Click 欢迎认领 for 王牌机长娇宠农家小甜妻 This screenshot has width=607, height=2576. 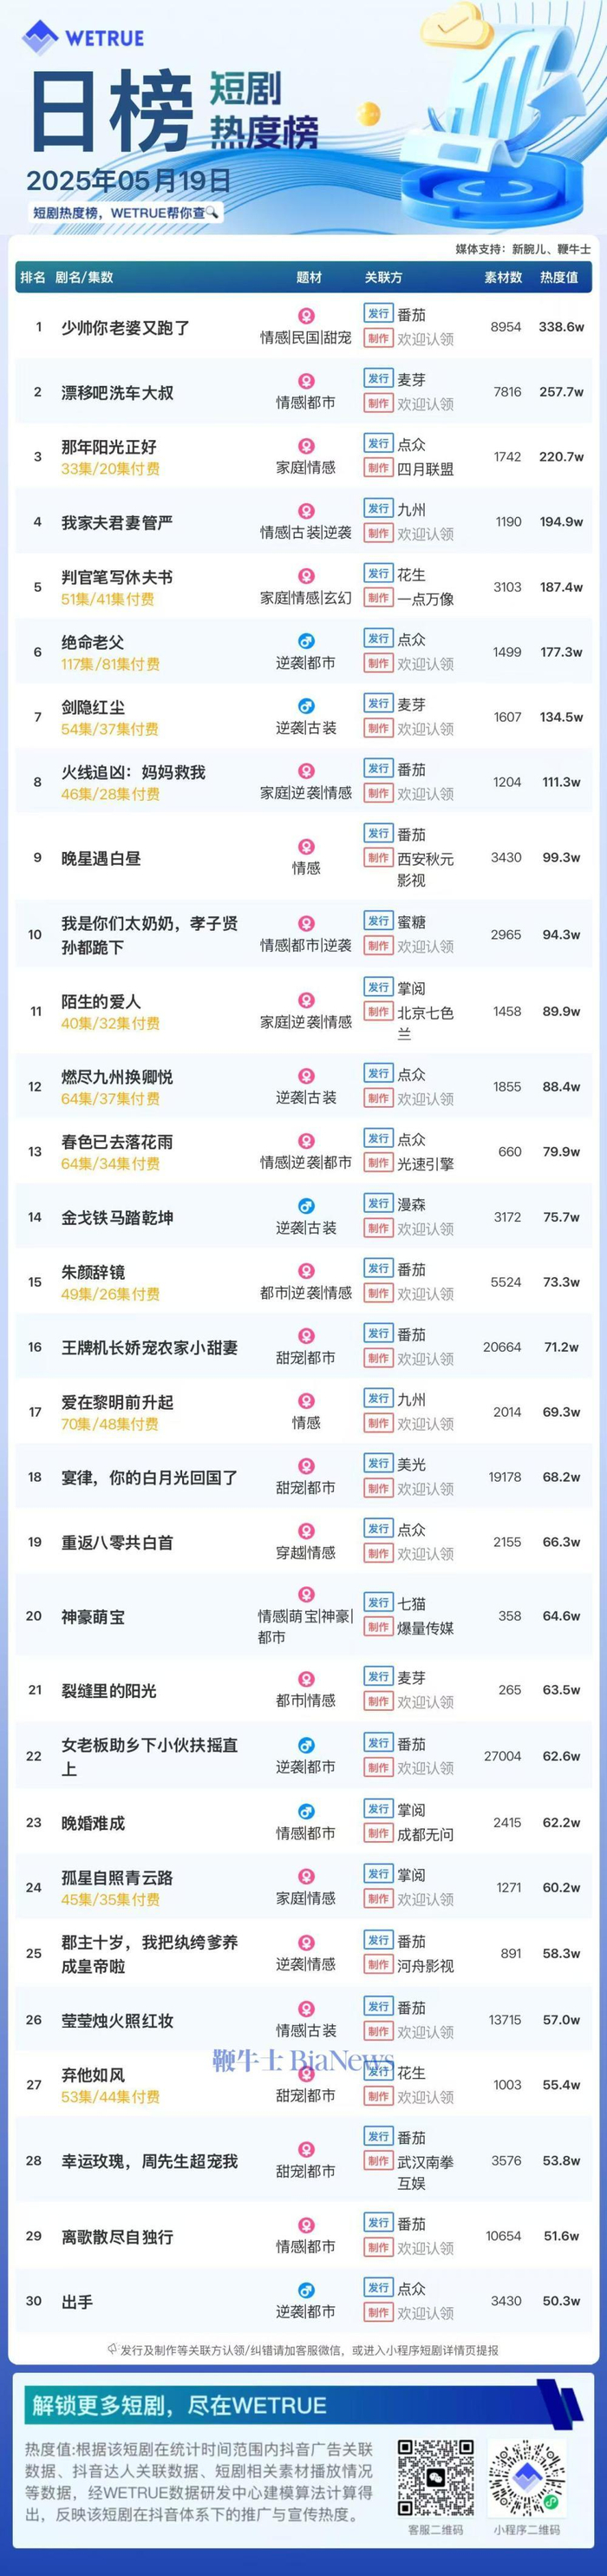tap(425, 1359)
